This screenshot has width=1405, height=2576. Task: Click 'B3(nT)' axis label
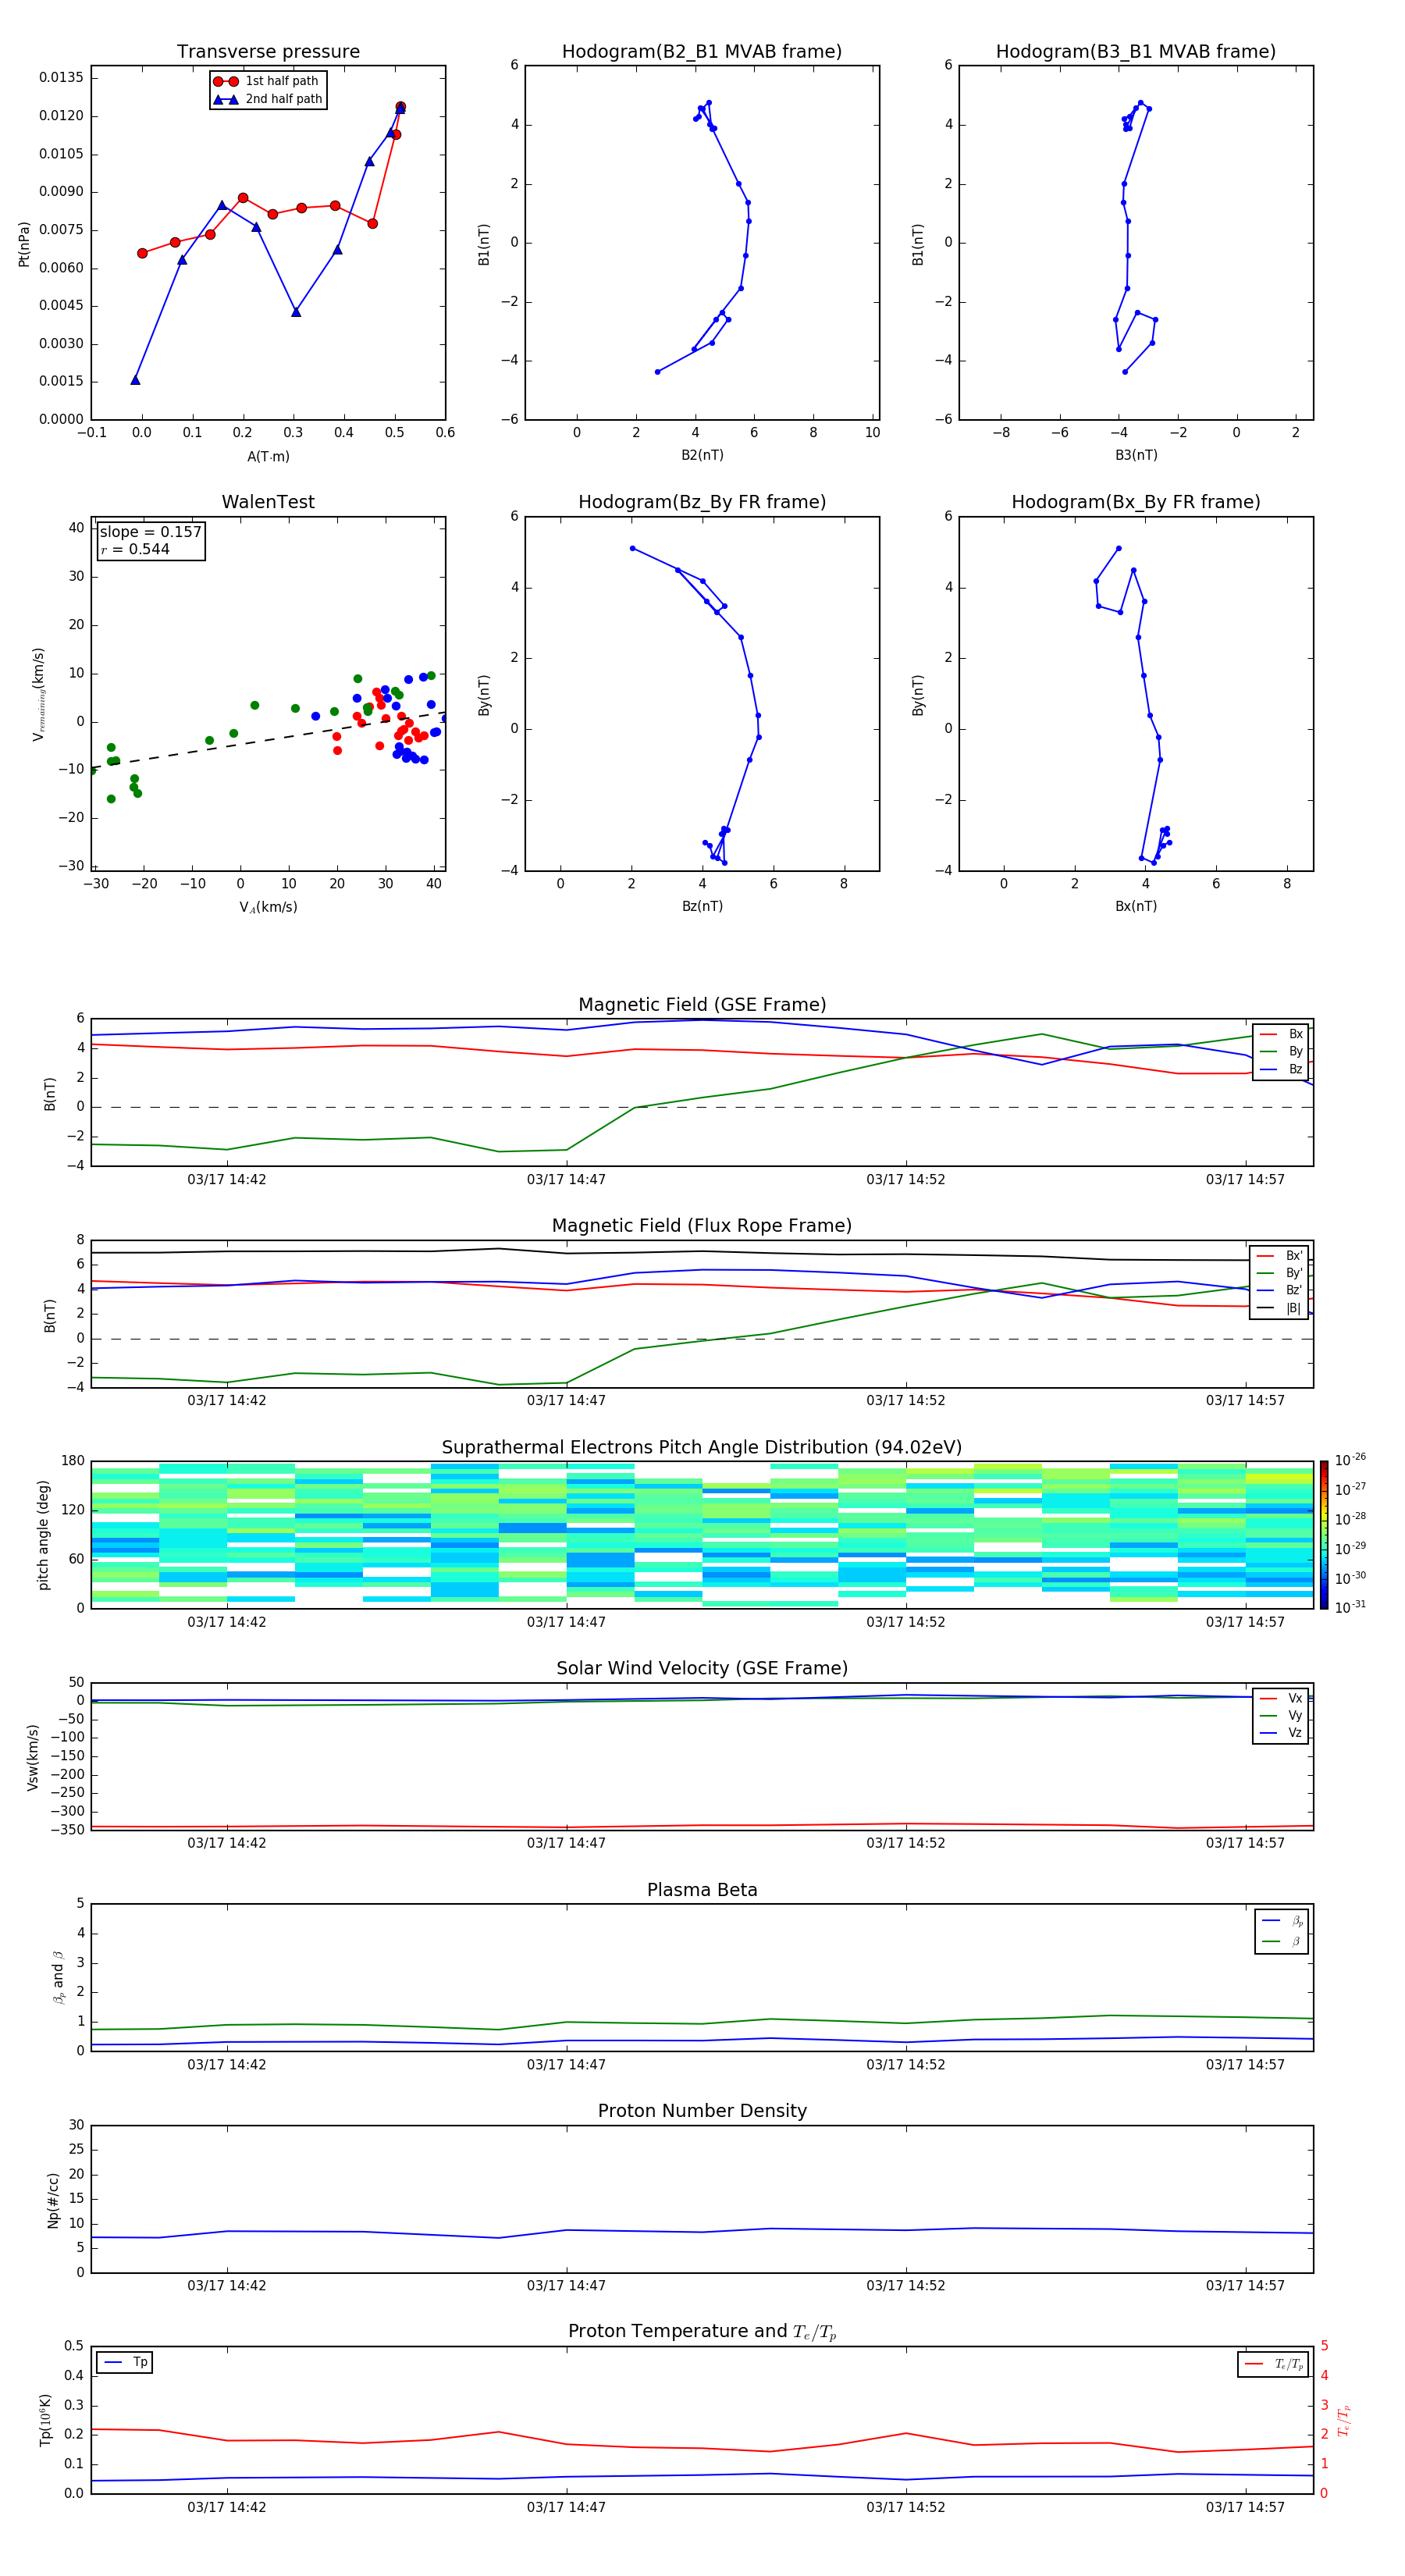(1136, 455)
